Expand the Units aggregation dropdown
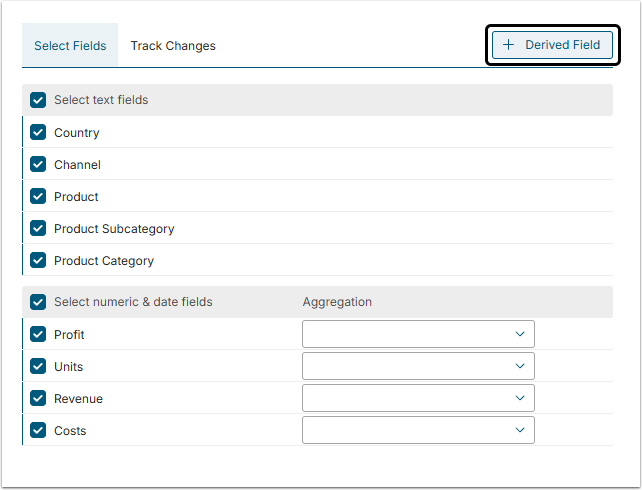642x490 pixels. pos(418,366)
